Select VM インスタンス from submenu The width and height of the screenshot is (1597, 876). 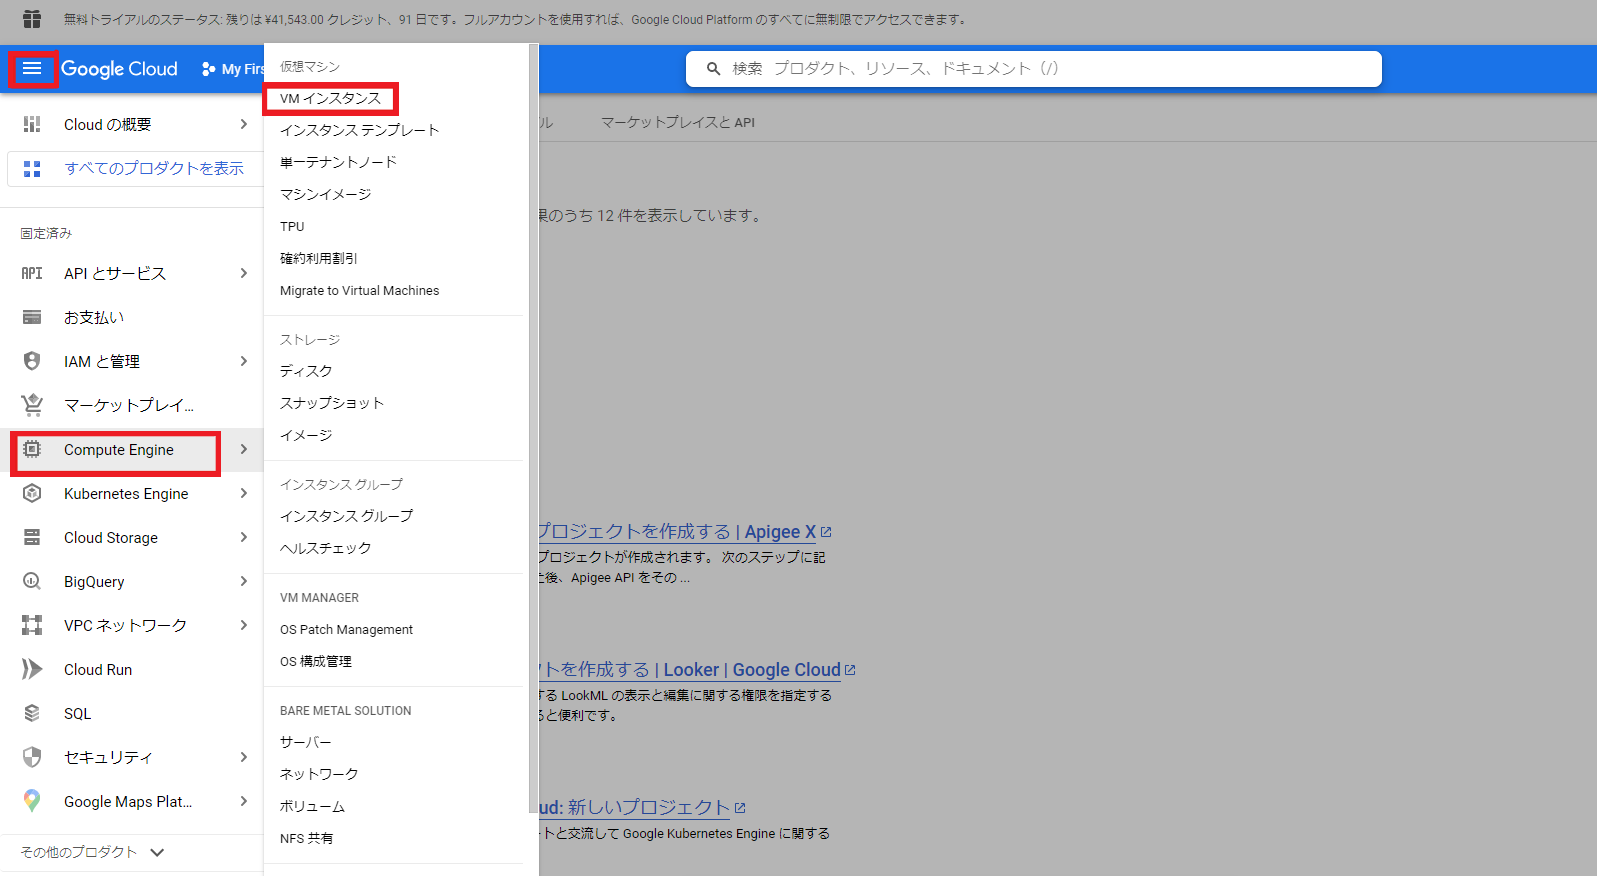pos(330,98)
